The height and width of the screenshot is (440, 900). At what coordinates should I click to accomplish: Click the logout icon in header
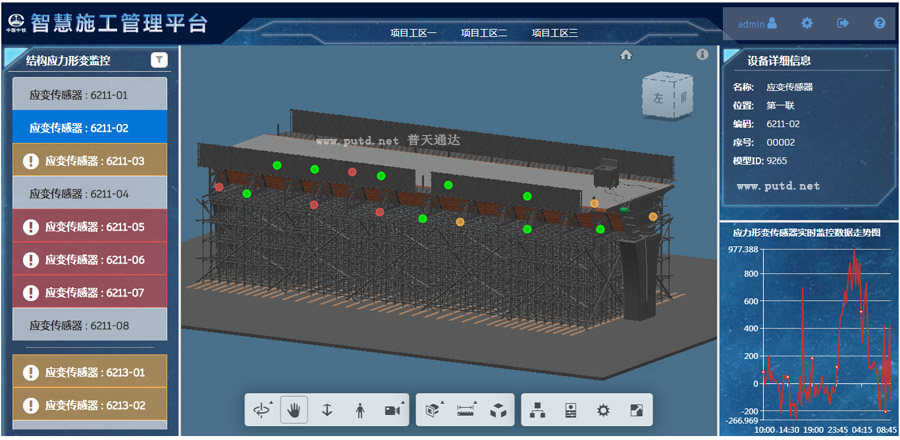click(x=843, y=23)
